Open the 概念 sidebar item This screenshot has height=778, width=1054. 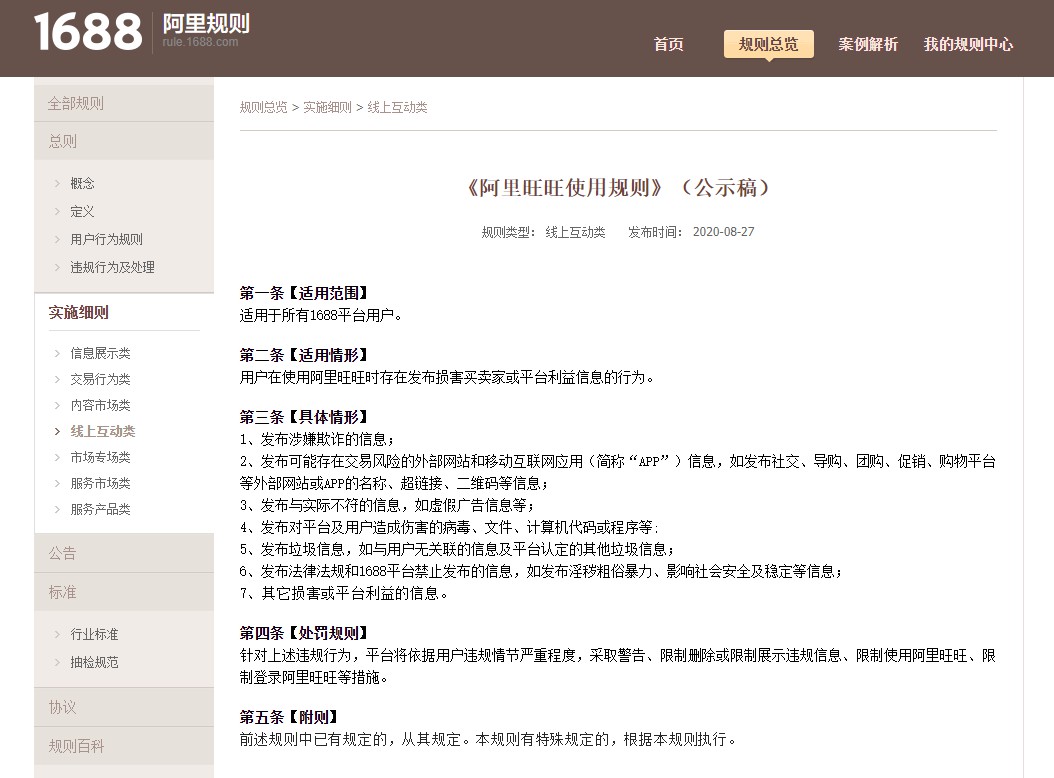[82, 183]
